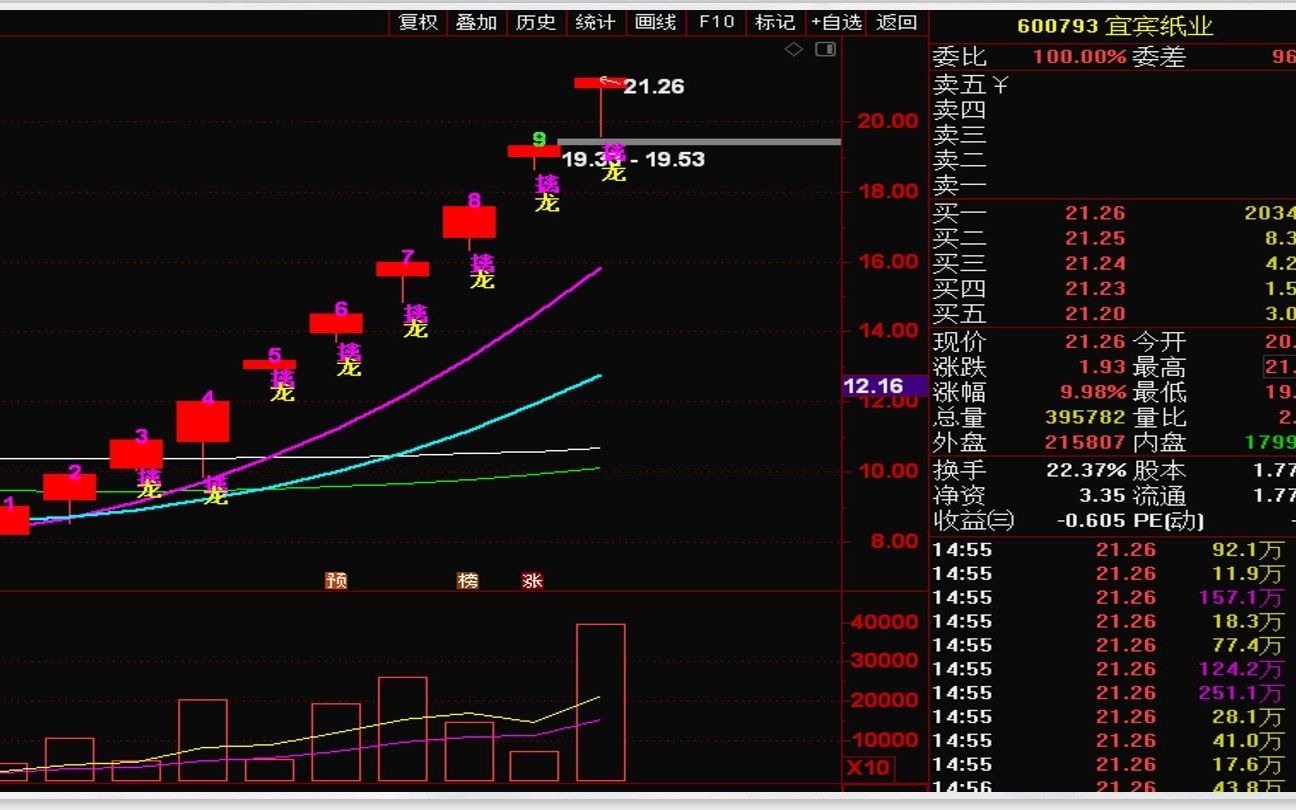Click the 涨幅 9.98% value
1296x810 pixels.
[x=1092, y=392]
